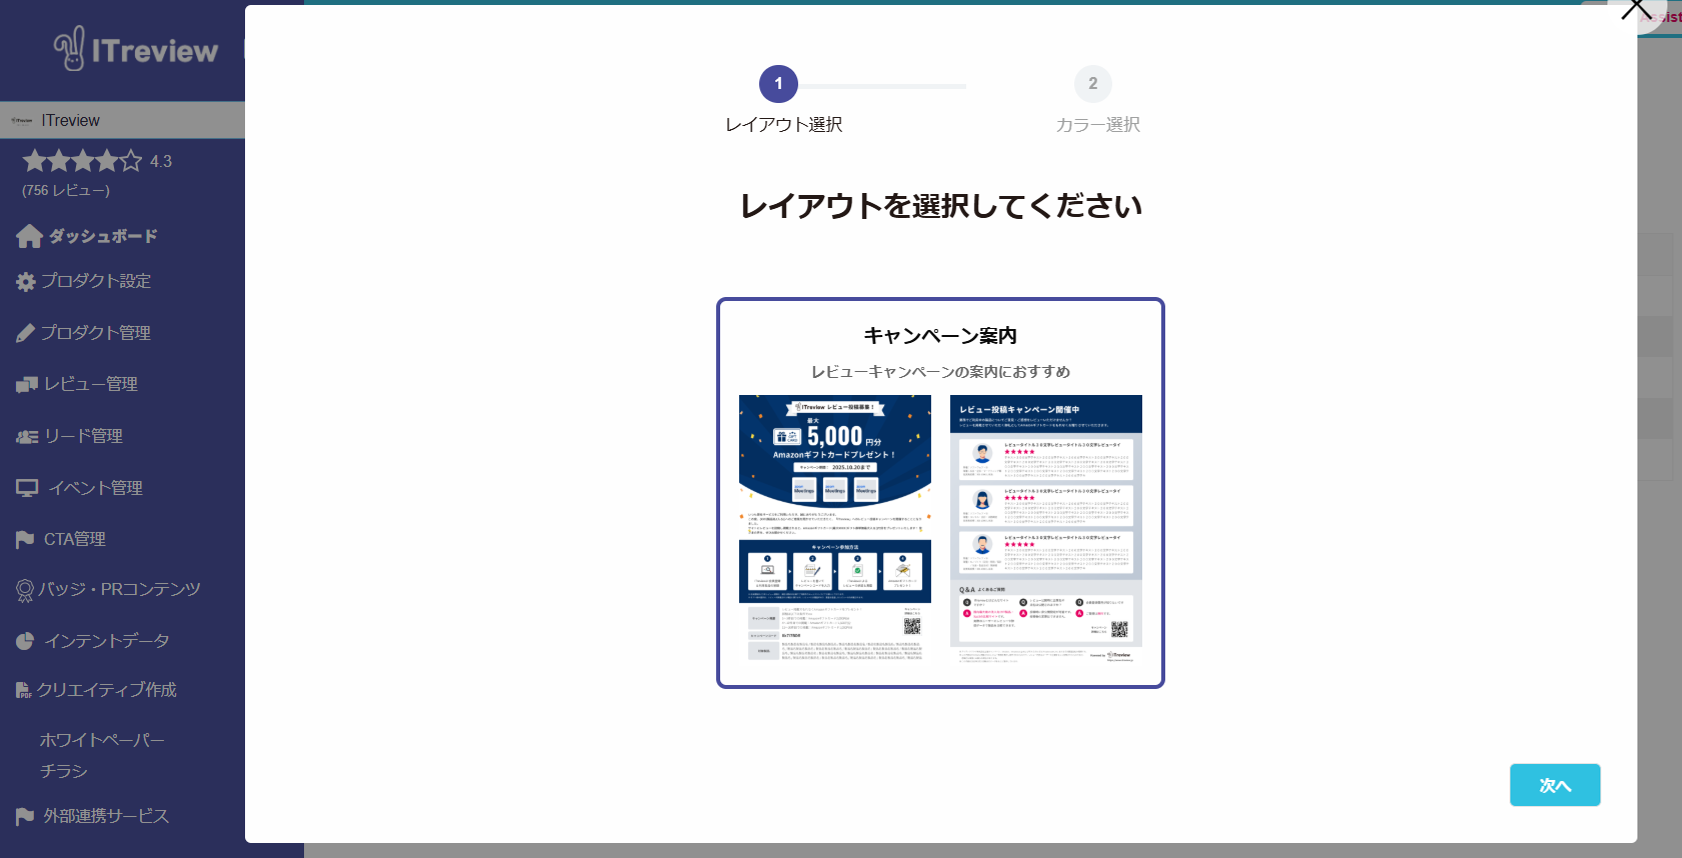Open the Dashboard home icon
Viewport: 1682px width, 858px height.
point(29,236)
